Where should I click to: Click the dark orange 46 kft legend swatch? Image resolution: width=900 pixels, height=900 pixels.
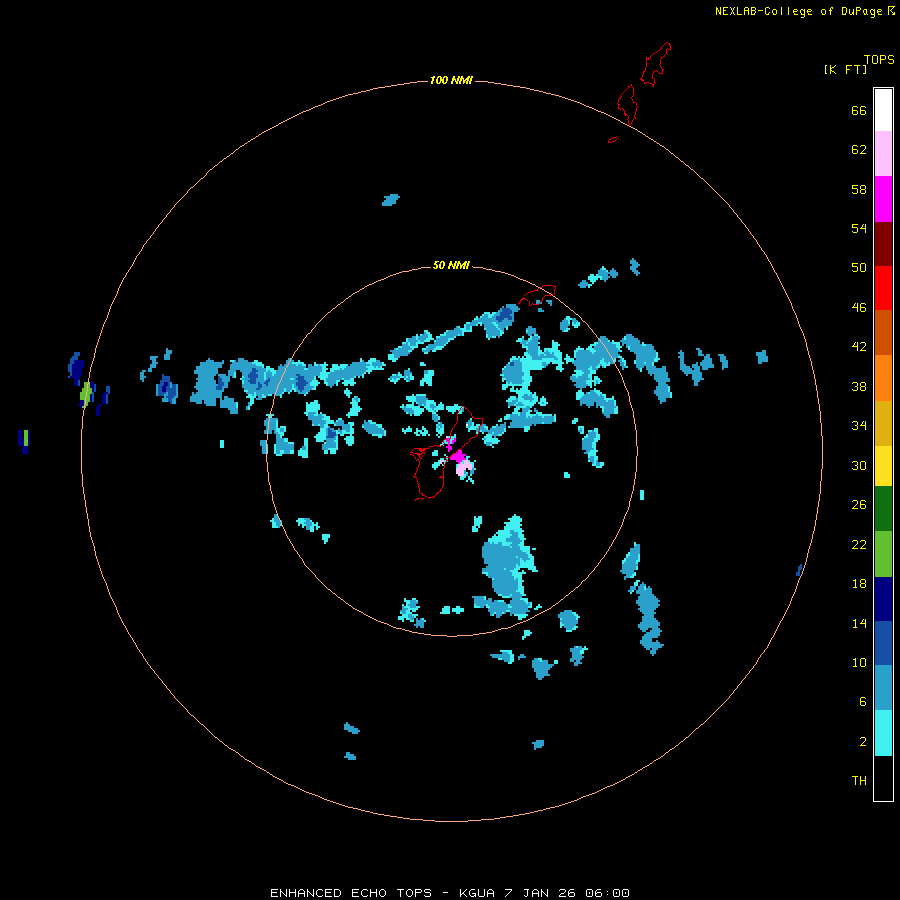click(x=883, y=333)
